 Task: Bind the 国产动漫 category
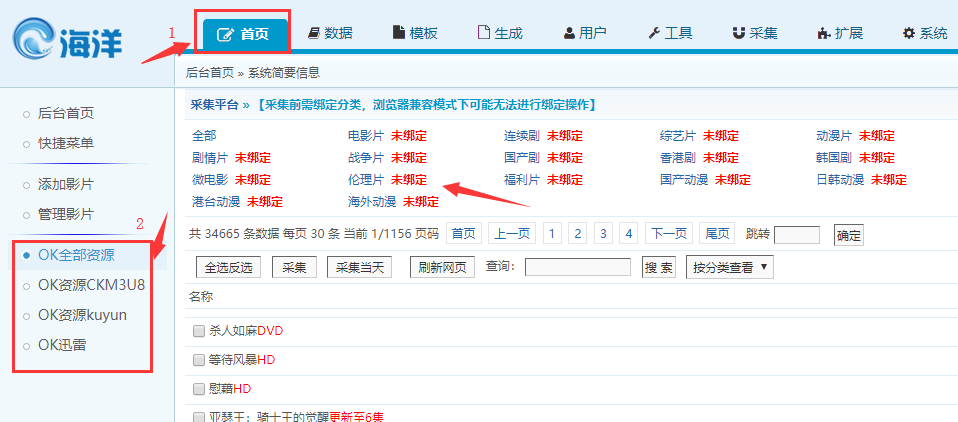click(733, 180)
